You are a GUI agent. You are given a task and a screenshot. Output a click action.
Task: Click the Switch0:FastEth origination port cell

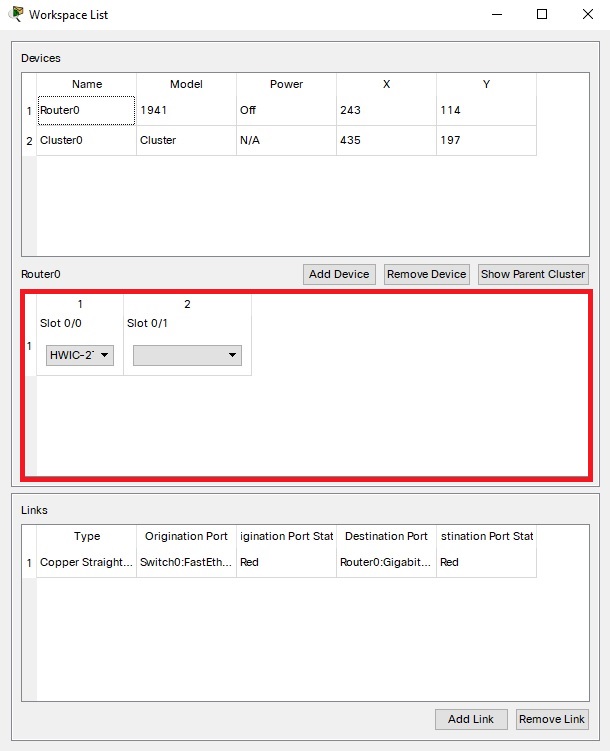[186, 562]
